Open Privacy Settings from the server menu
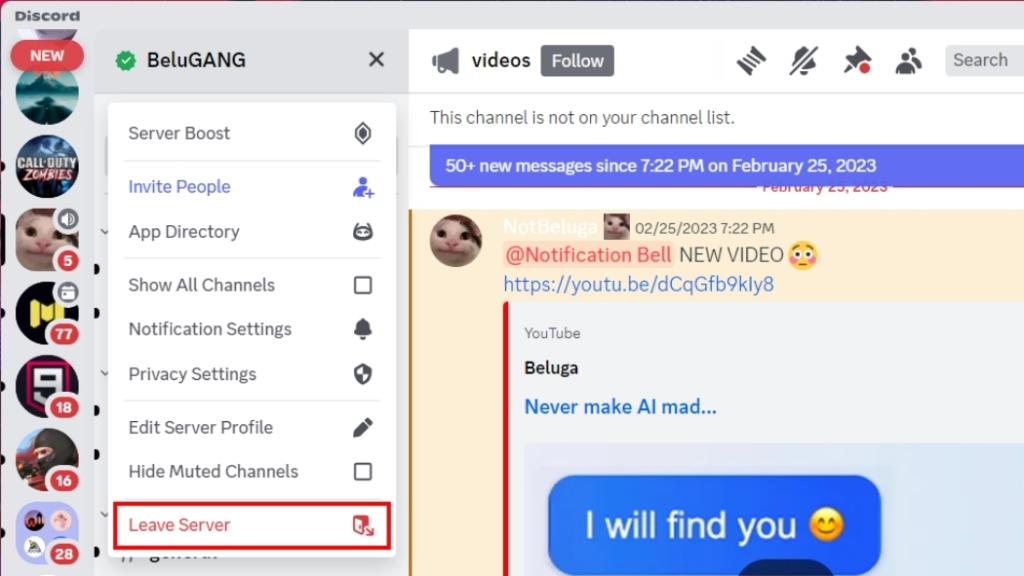Viewport: 1024px width, 576px height. pyautogui.click(x=192, y=374)
